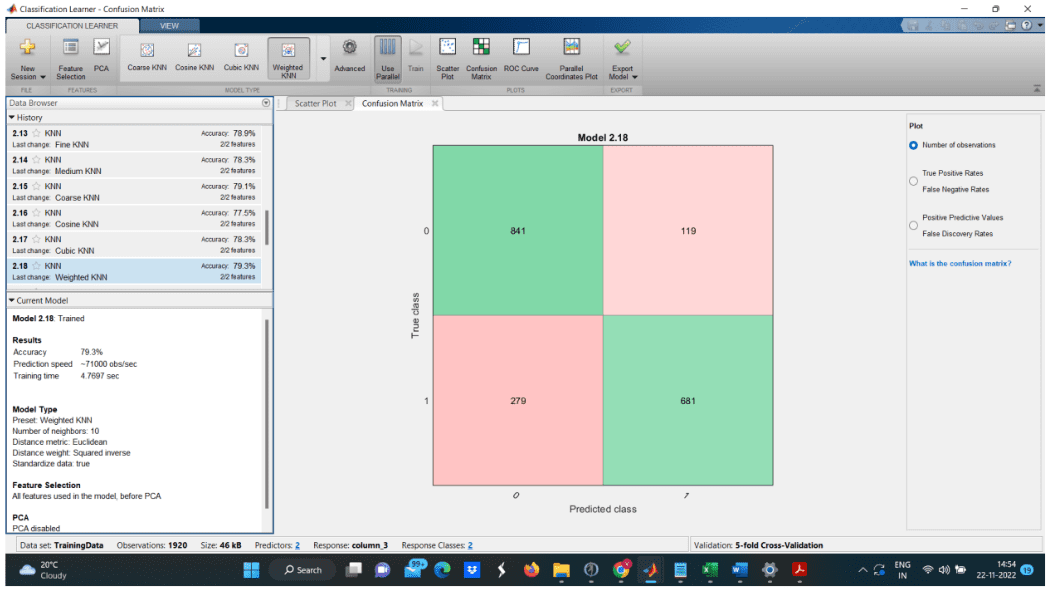Open the Help question mark icon

1026,25
